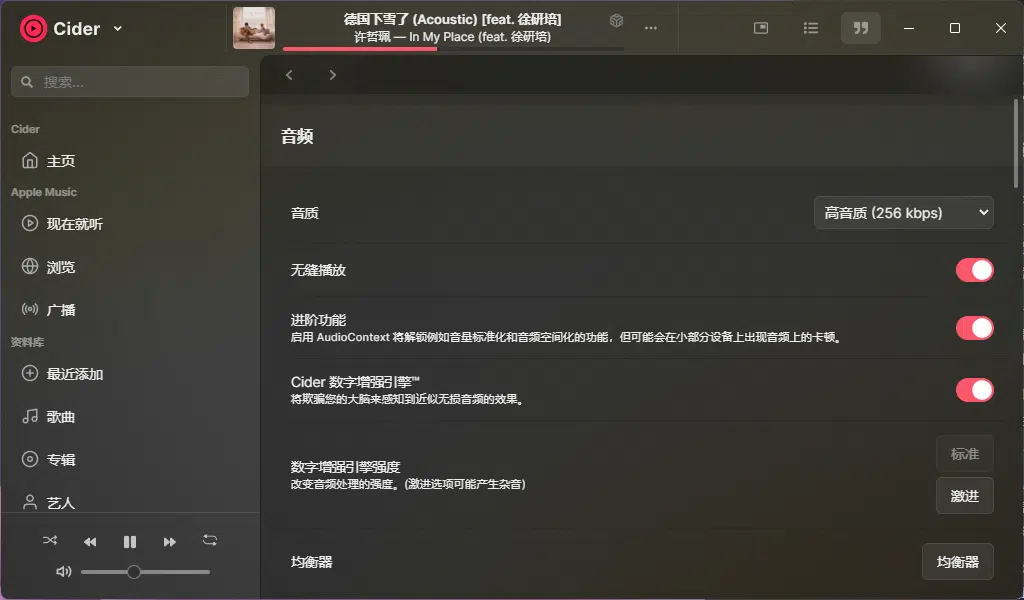Click the 均衡器 button
The height and width of the screenshot is (600, 1024).
[957, 562]
